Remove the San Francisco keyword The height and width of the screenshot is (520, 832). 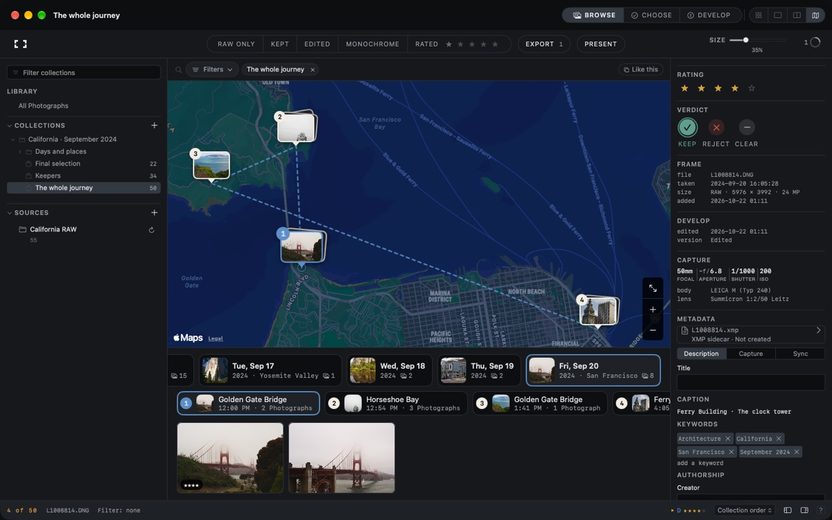(x=731, y=452)
